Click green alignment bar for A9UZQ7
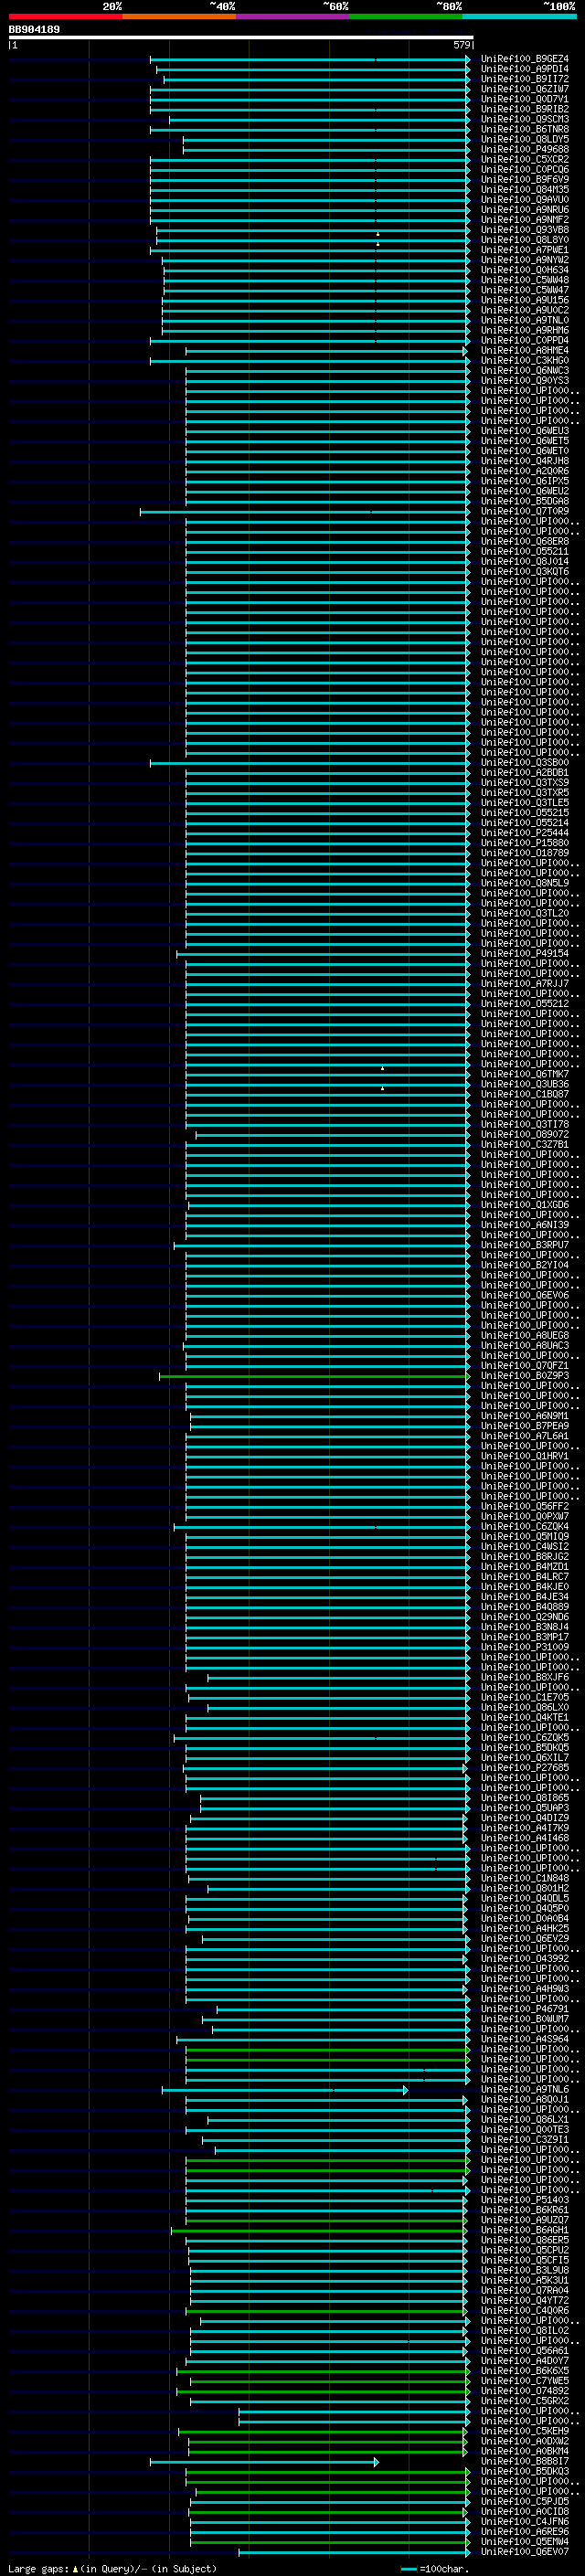The image size is (585, 2576). (326, 2220)
